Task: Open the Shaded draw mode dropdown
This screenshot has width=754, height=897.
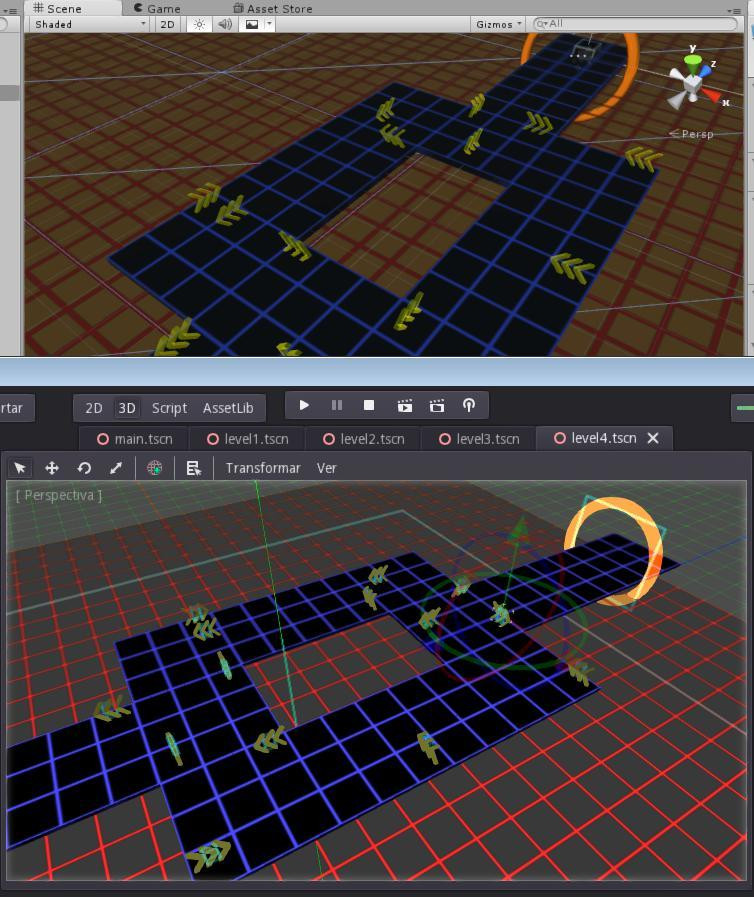Action: coord(90,24)
